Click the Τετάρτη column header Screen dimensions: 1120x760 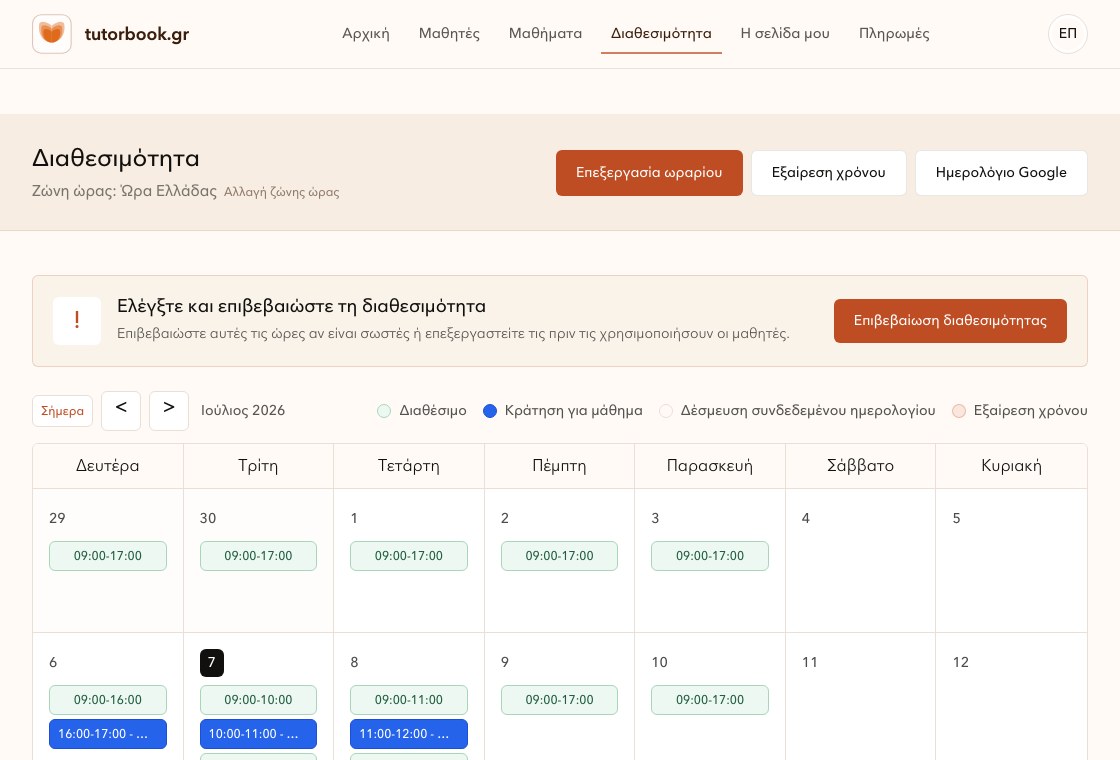pyautogui.click(x=409, y=466)
